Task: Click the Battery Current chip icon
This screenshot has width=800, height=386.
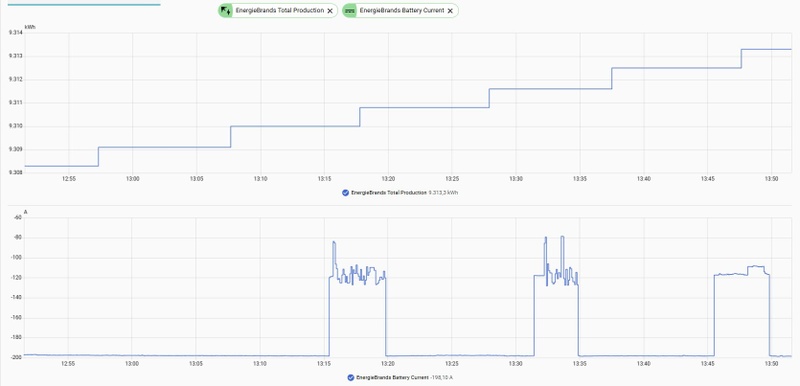Action: coord(349,11)
